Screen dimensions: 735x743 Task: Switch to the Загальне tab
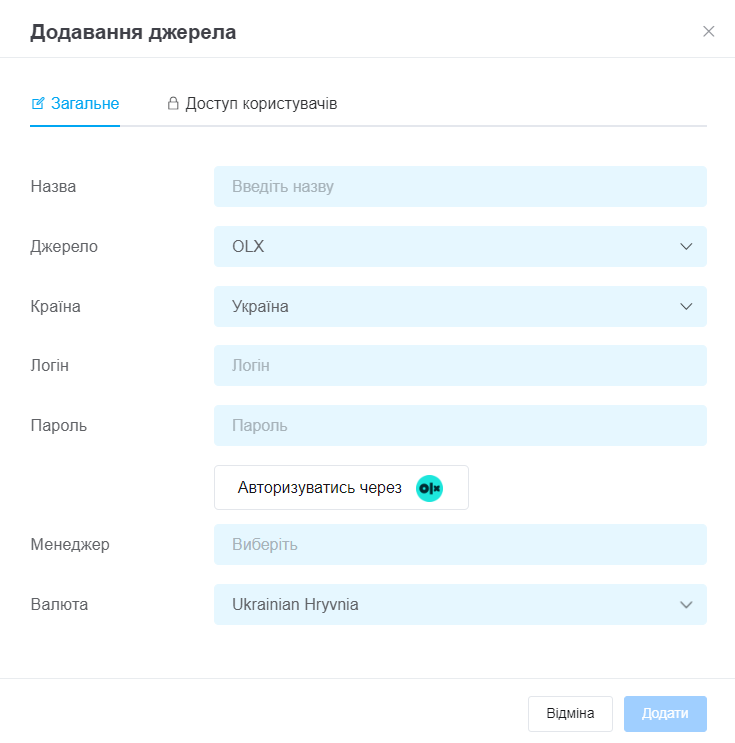(x=84, y=103)
